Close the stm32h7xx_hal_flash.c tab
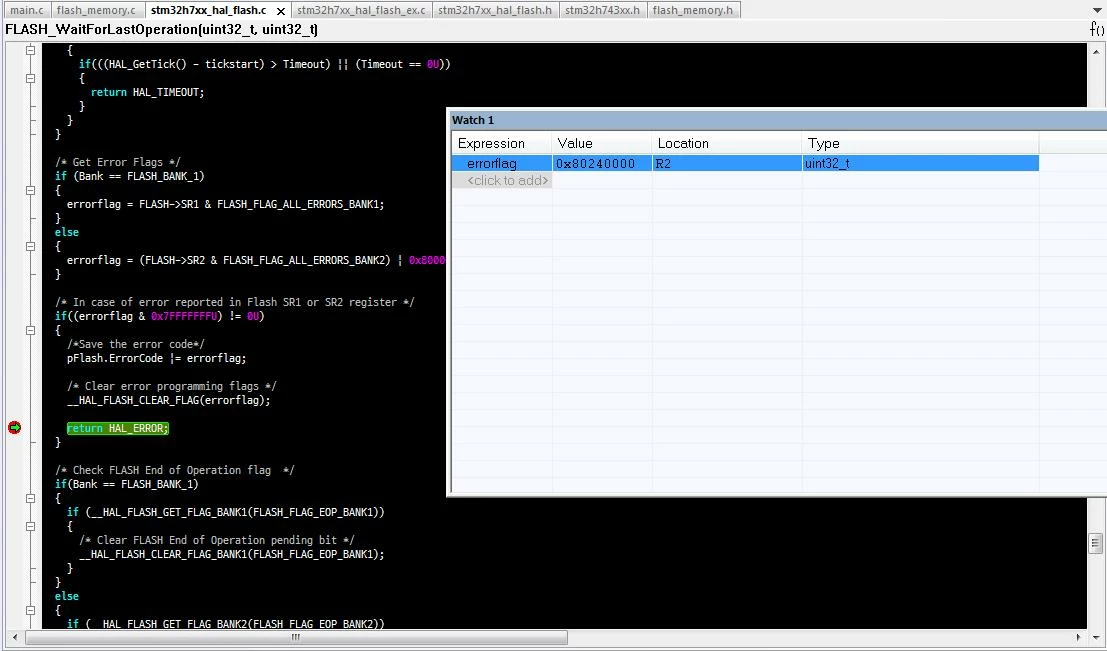This screenshot has width=1107, height=651. [280, 11]
